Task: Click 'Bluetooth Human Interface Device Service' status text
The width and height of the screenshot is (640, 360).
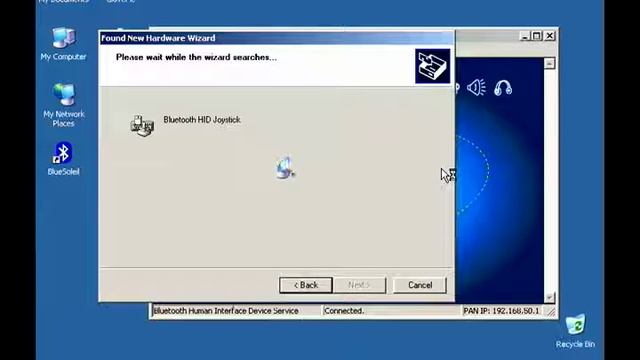Action: click(x=226, y=311)
